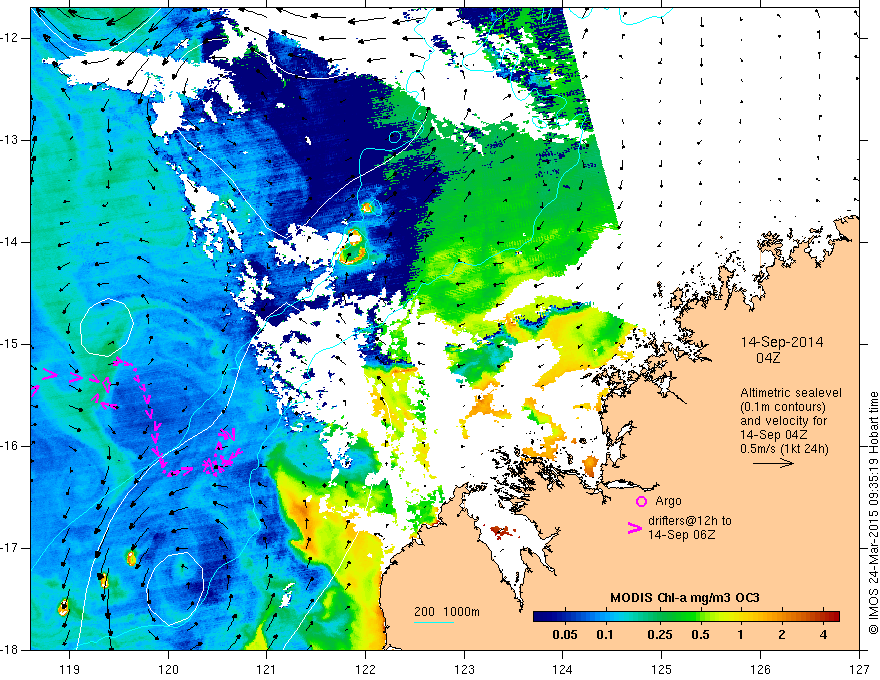The width and height of the screenshot is (880, 680).
Task: Click the longitude axis label 120
Action: tap(168, 669)
